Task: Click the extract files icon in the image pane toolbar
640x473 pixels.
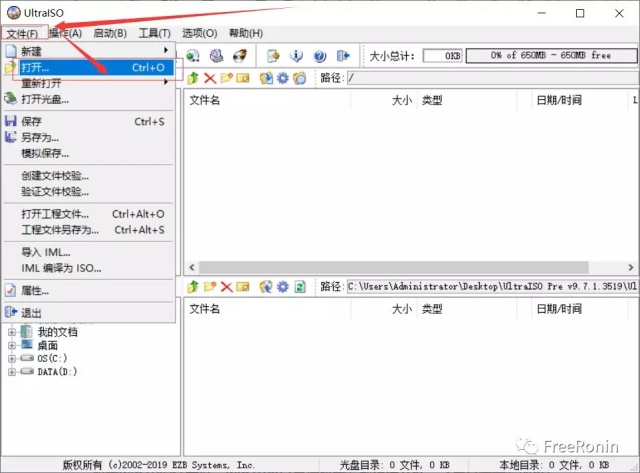Action: pos(266,78)
